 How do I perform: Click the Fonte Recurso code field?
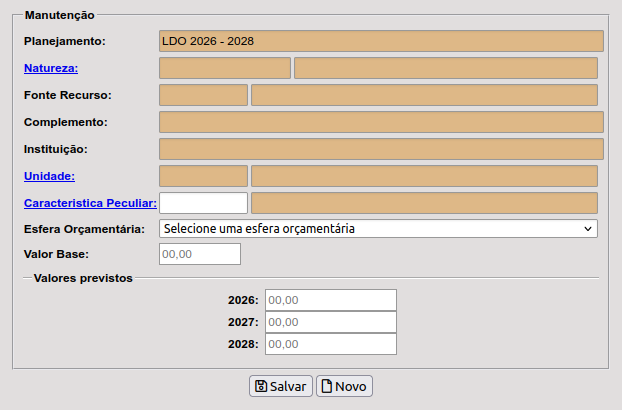[x=203, y=95]
